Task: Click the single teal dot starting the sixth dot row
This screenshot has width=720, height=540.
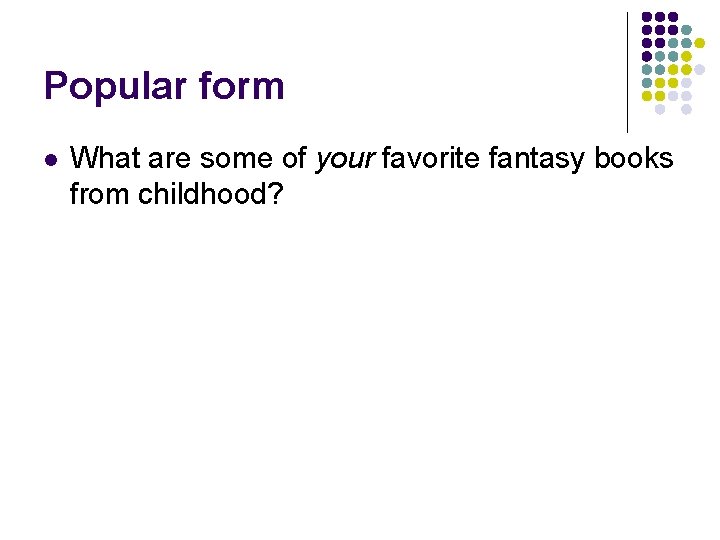Action: tap(647, 83)
